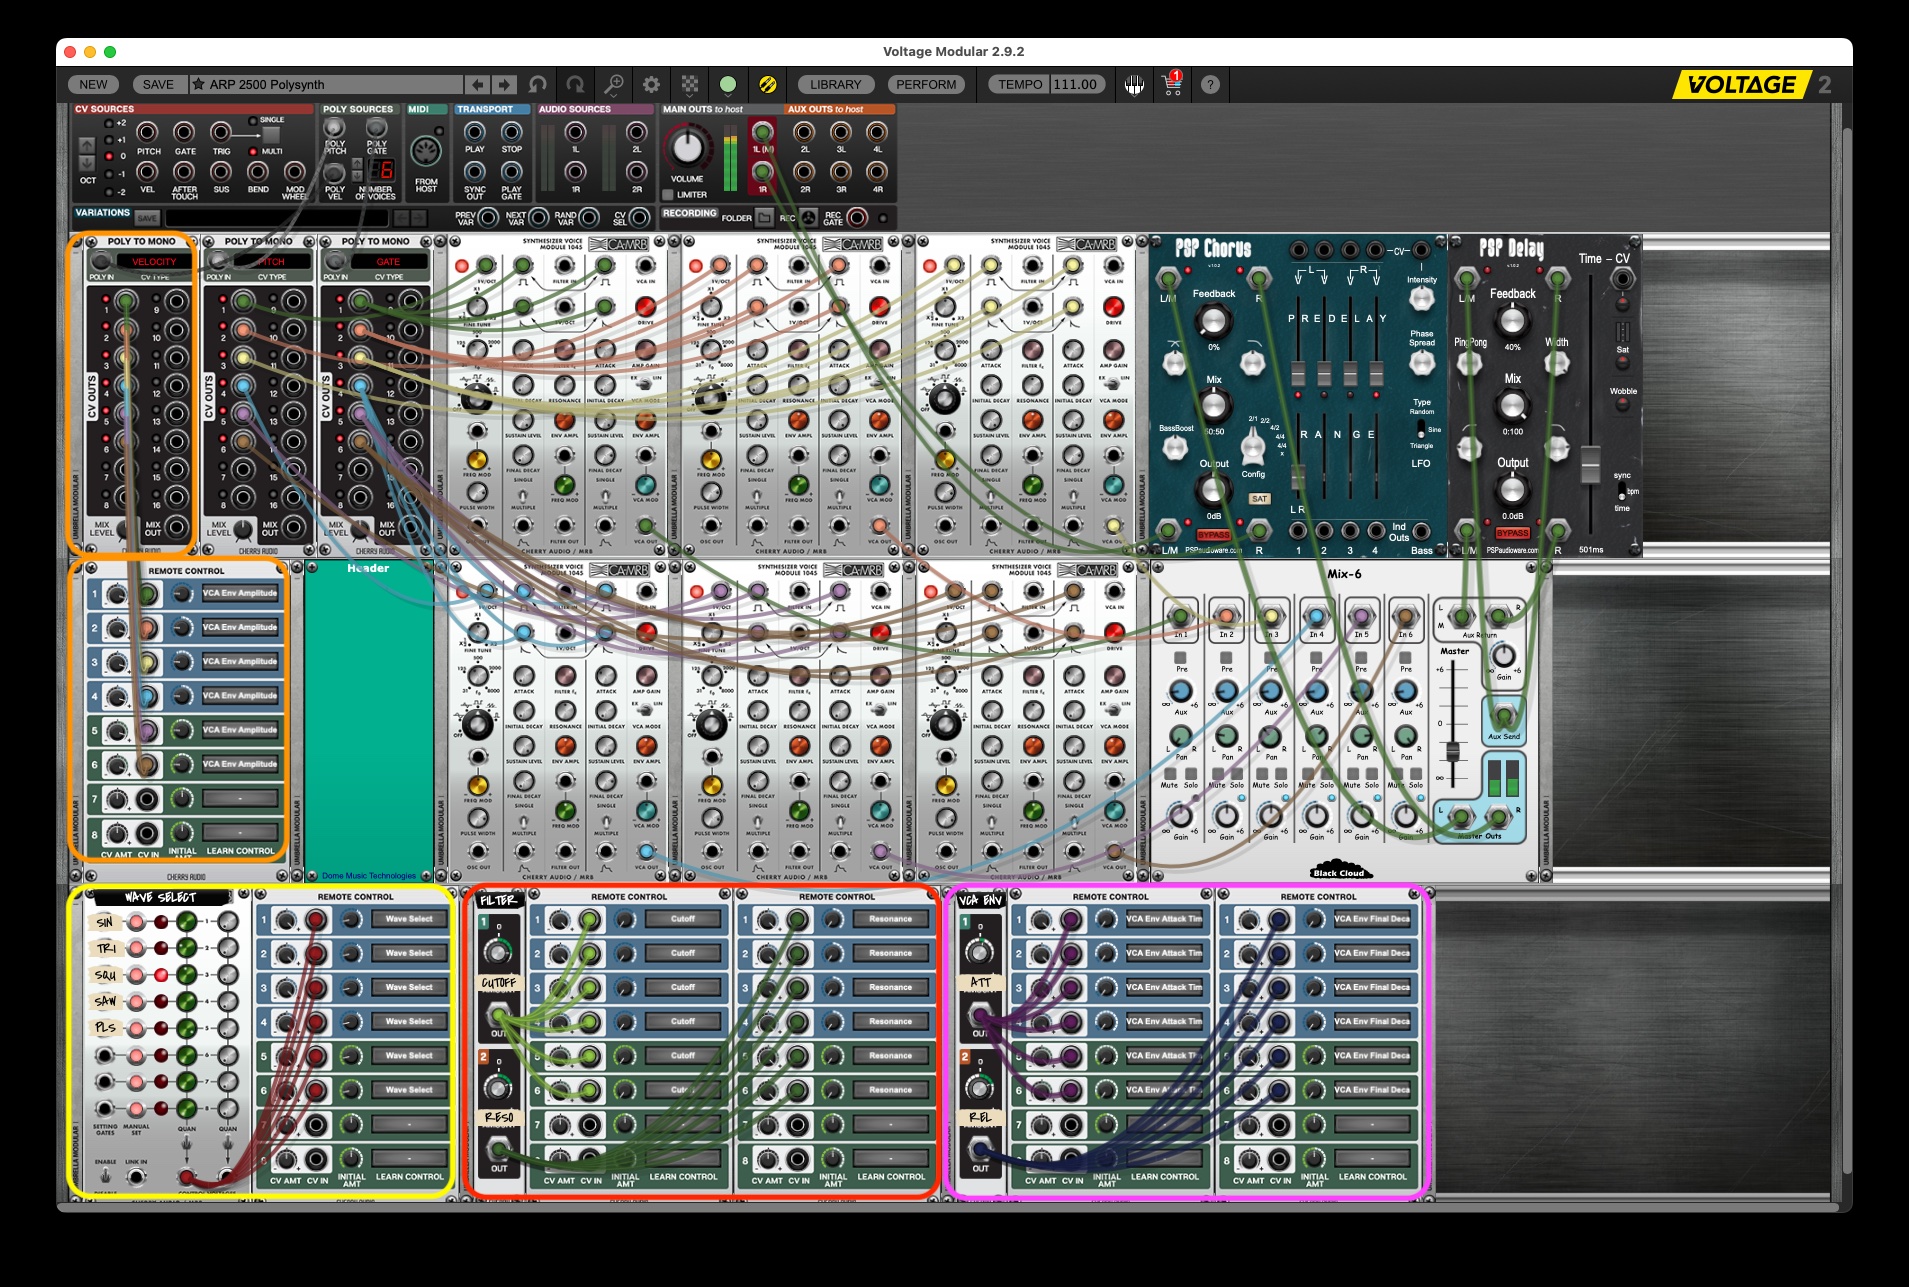This screenshot has height=1287, width=1909.
Task: Select the -1 octave radio button
Action: 109,174
